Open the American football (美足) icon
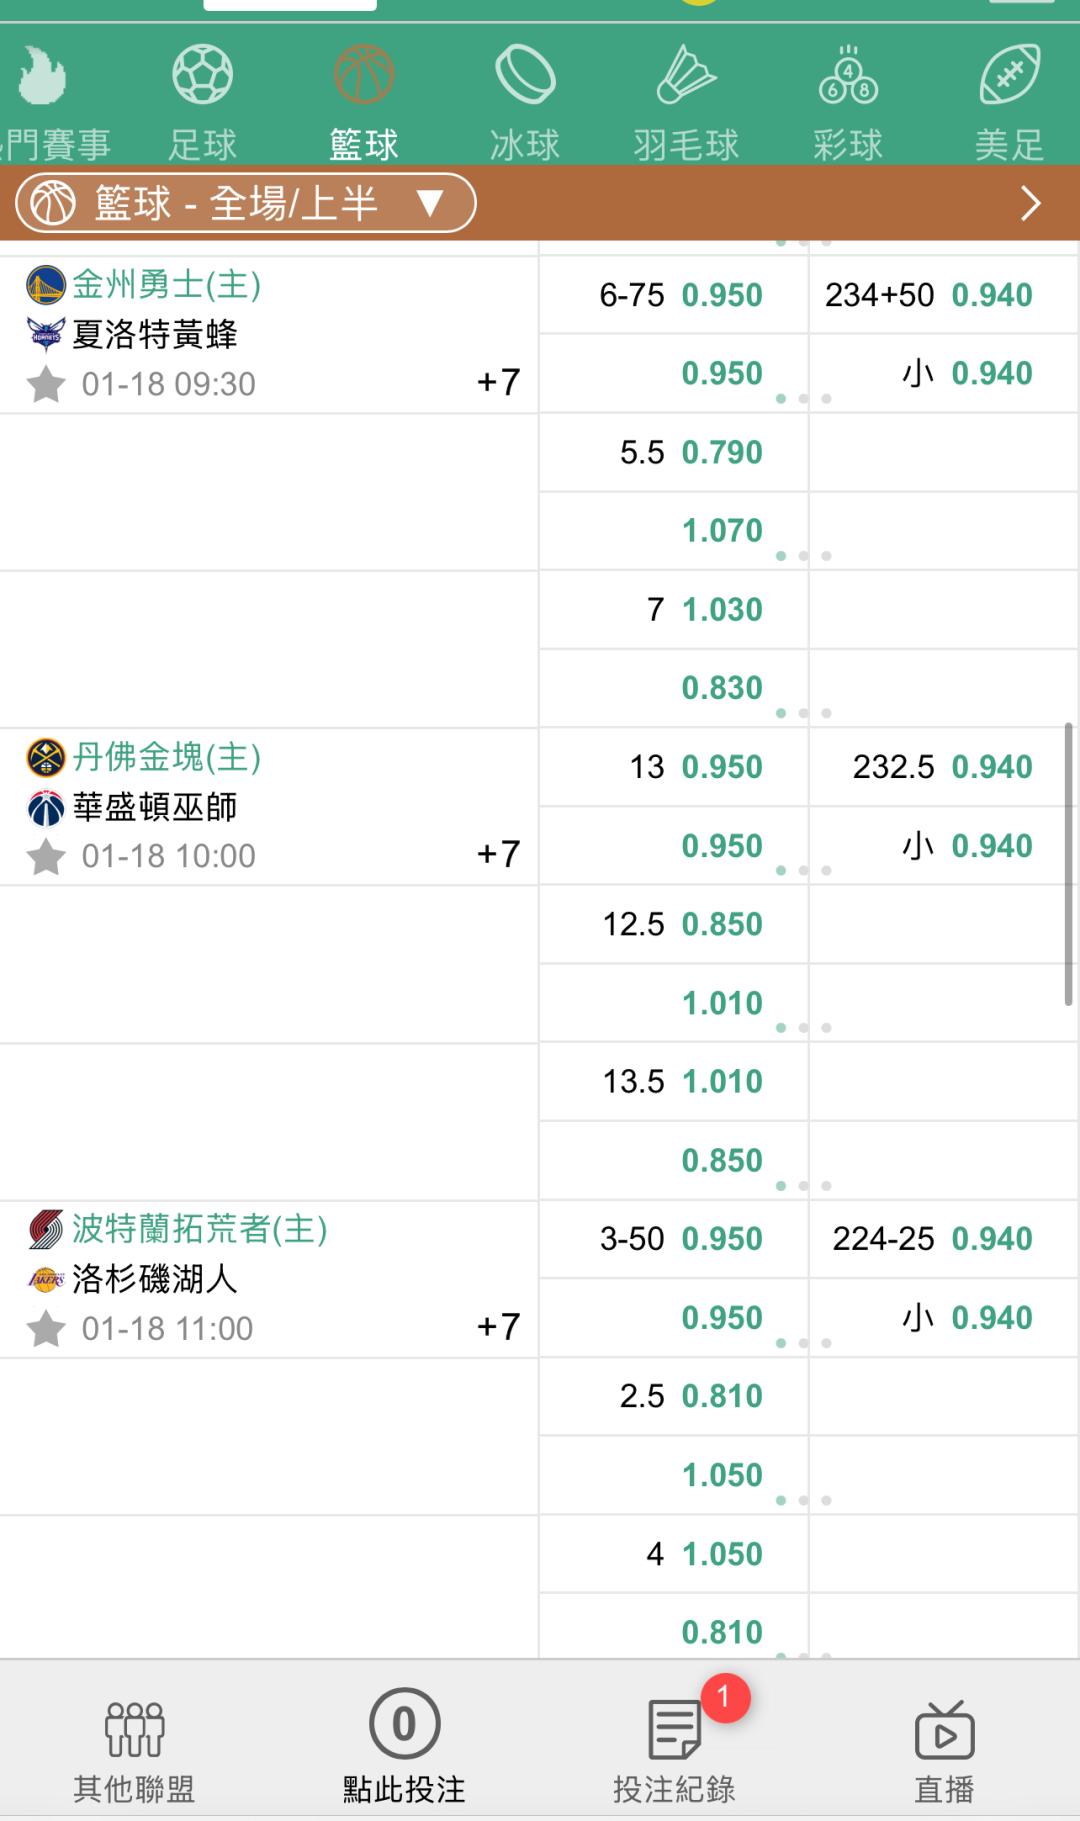The height and width of the screenshot is (1821, 1080). [x=1010, y=76]
